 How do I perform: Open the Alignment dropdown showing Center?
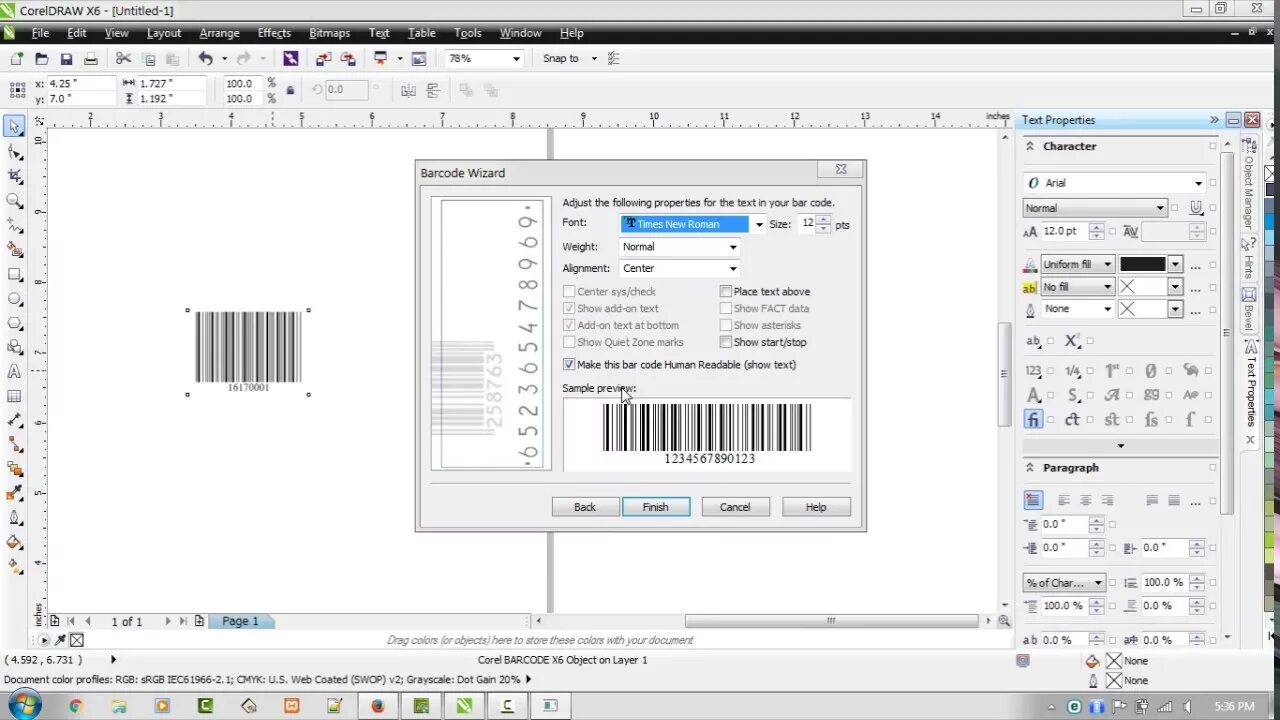[732, 269]
